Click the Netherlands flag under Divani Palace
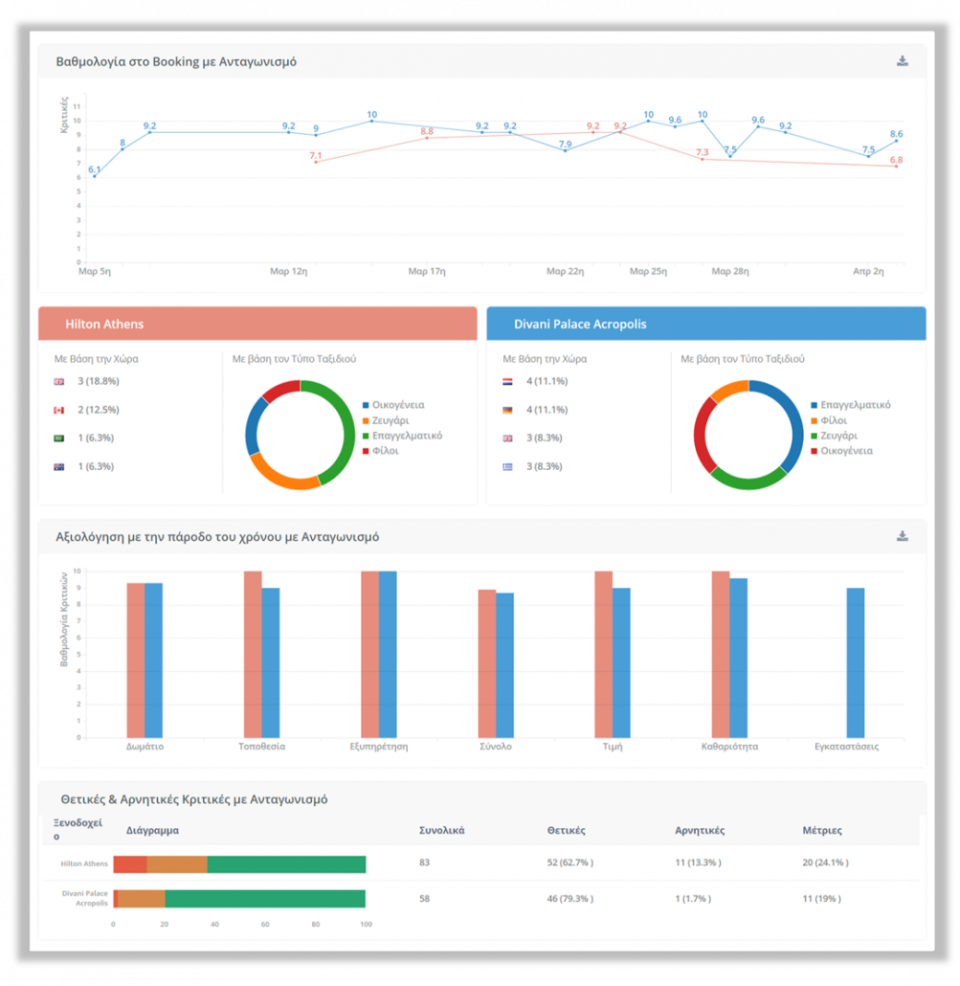The height and width of the screenshot is (986, 960). (x=508, y=381)
